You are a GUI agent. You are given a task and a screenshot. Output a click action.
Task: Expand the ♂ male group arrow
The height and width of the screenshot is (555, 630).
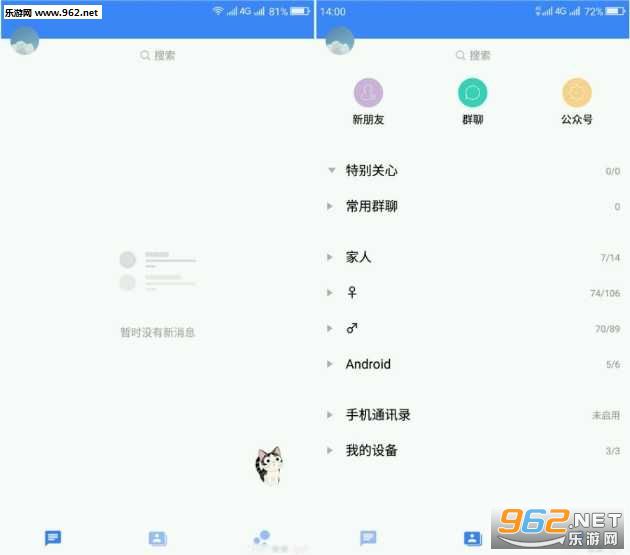click(x=330, y=328)
